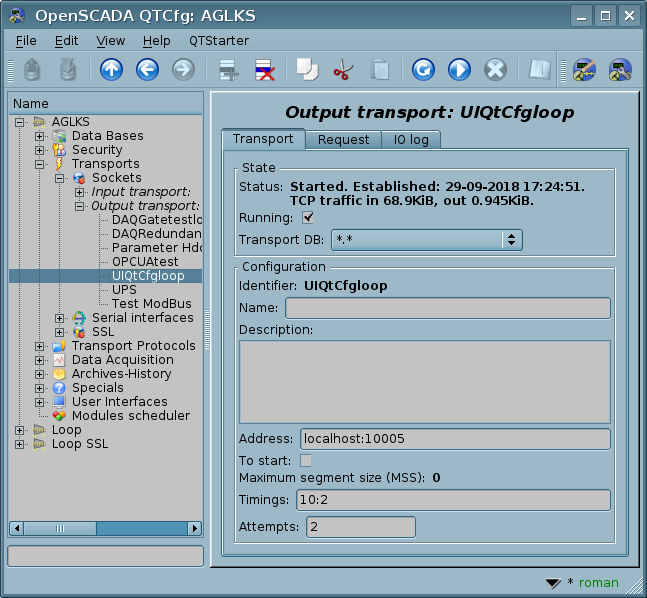This screenshot has width=647, height=598.
Task: Click the status bar down-arrow indicator
Action: pos(553,583)
